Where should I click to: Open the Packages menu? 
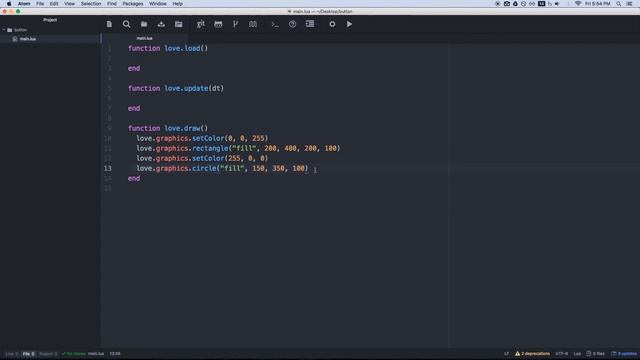click(133, 4)
